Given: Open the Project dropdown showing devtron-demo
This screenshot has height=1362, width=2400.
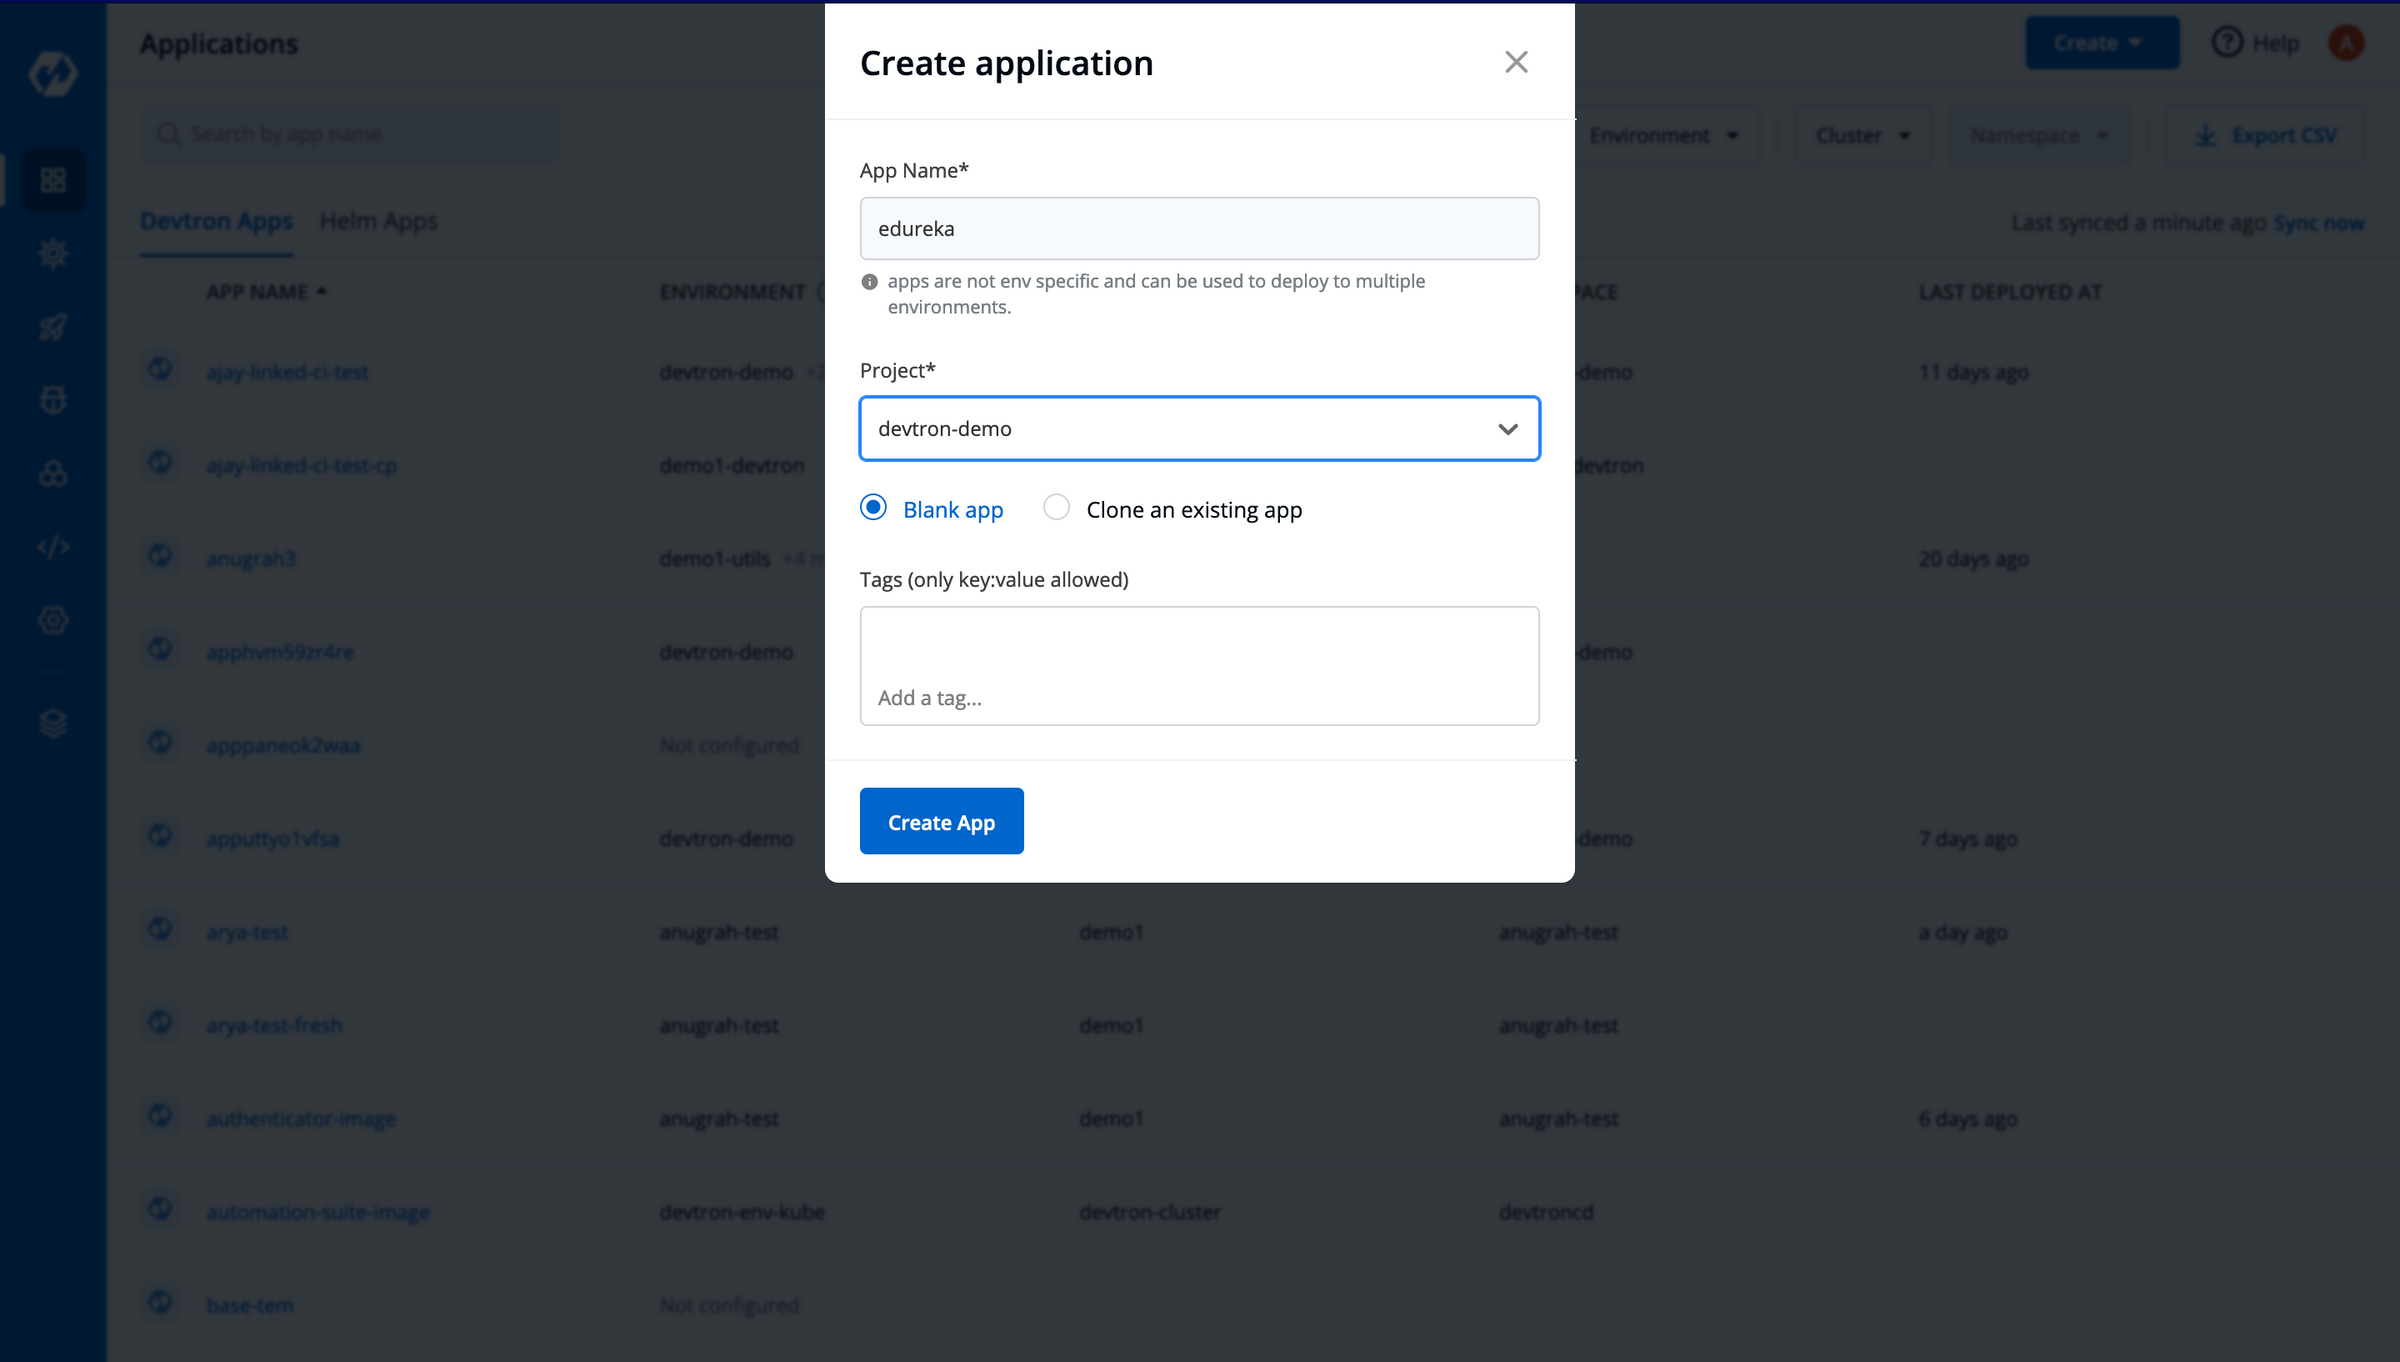Looking at the screenshot, I should [x=1199, y=428].
